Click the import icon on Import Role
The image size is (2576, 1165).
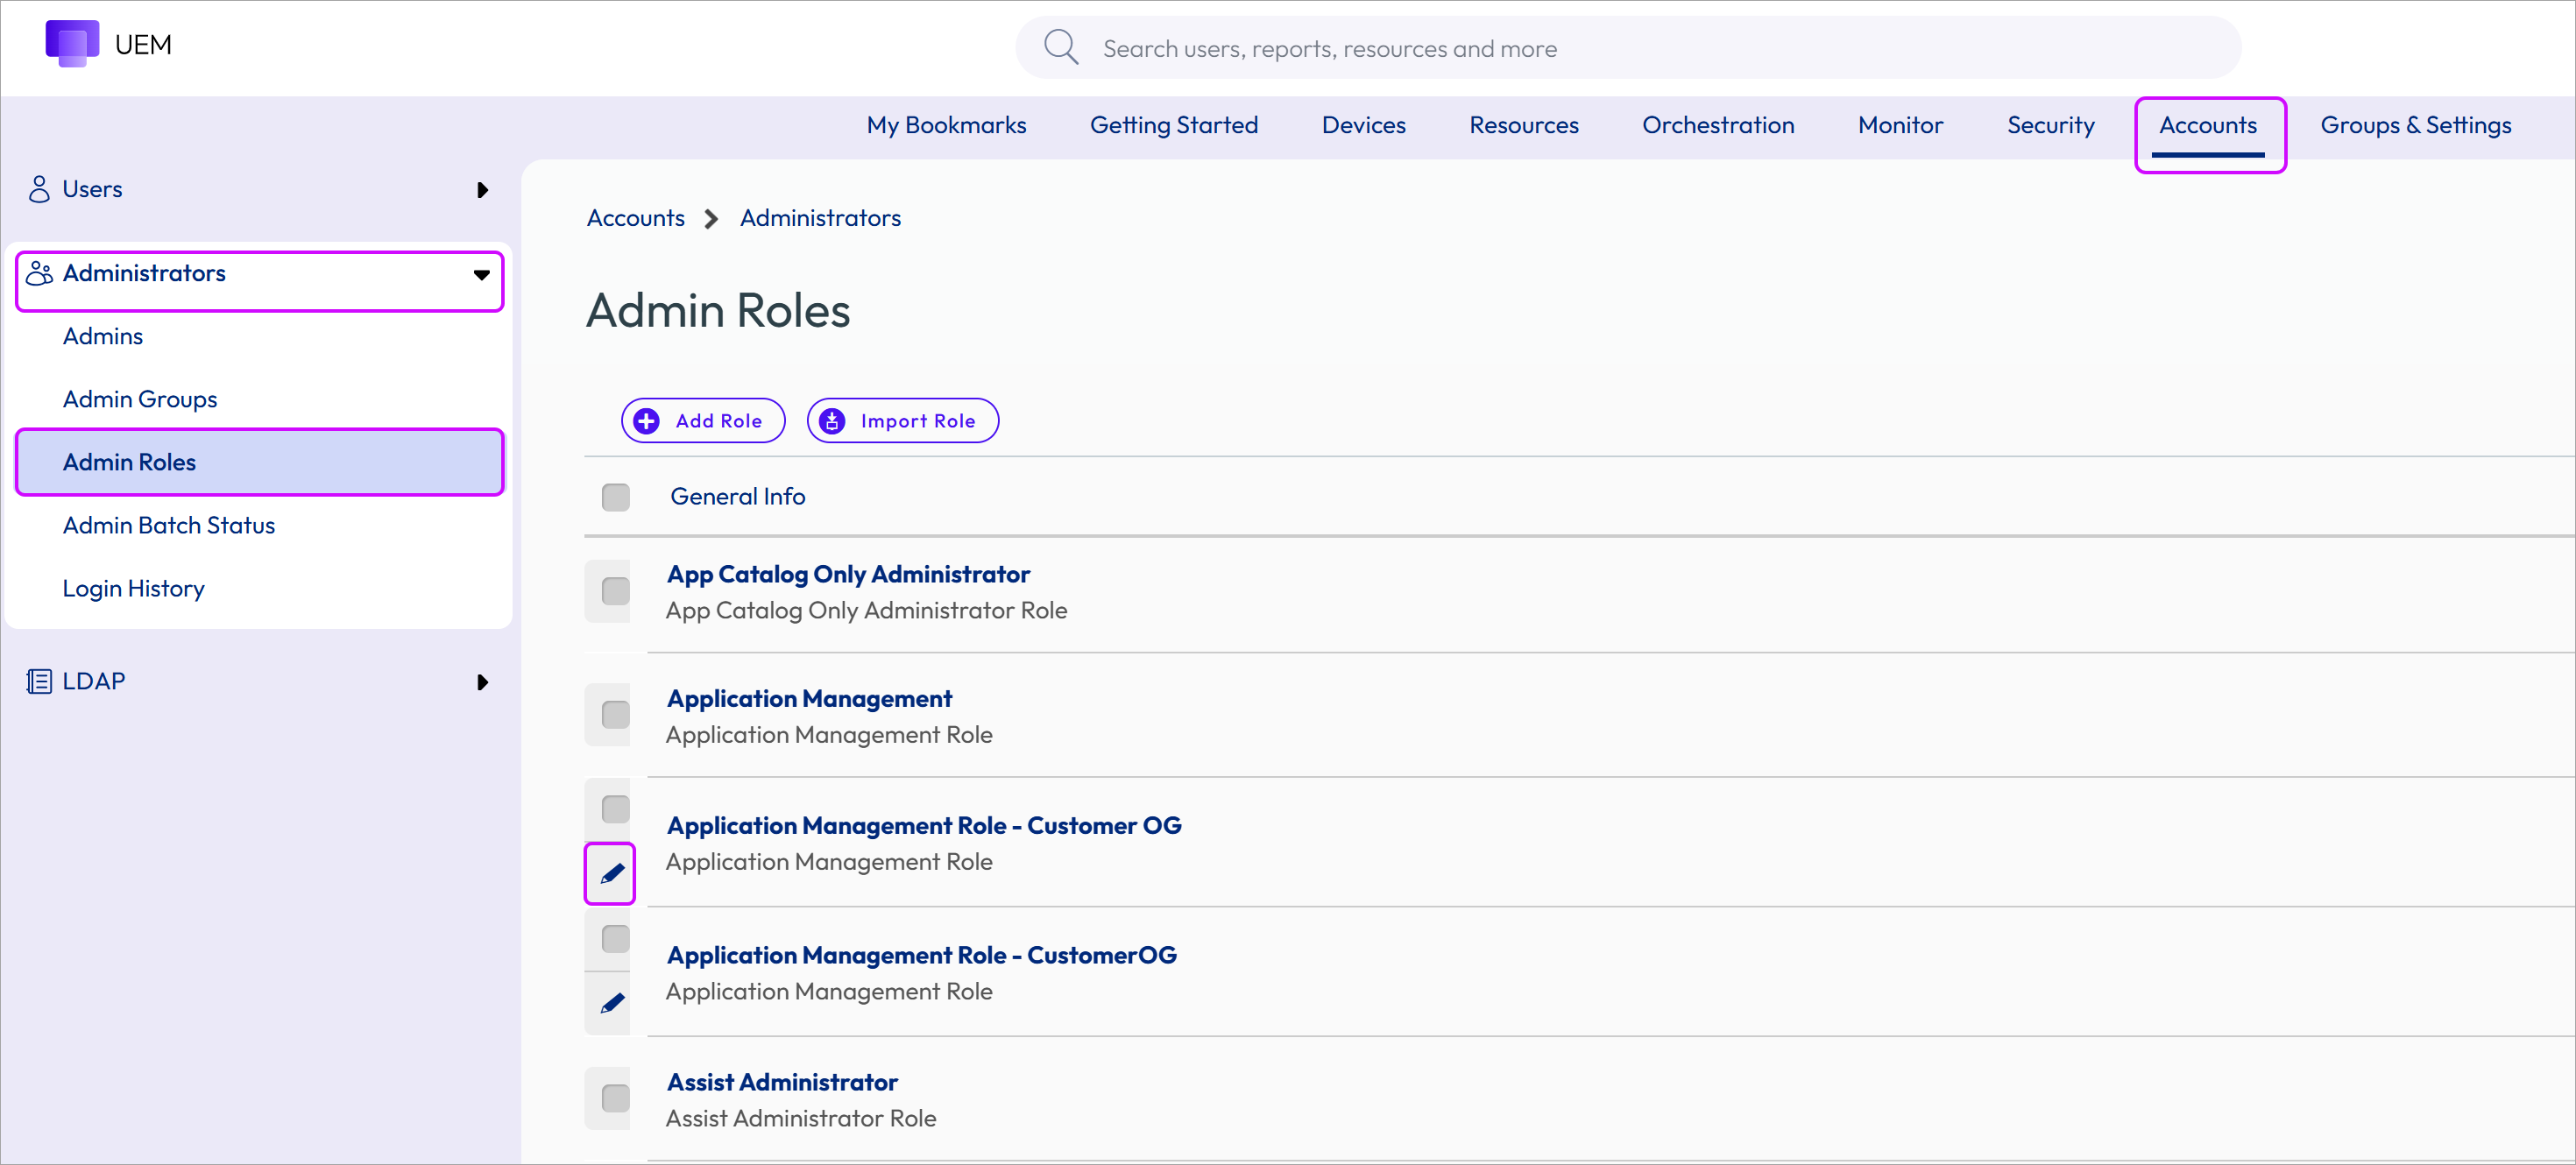(832, 421)
